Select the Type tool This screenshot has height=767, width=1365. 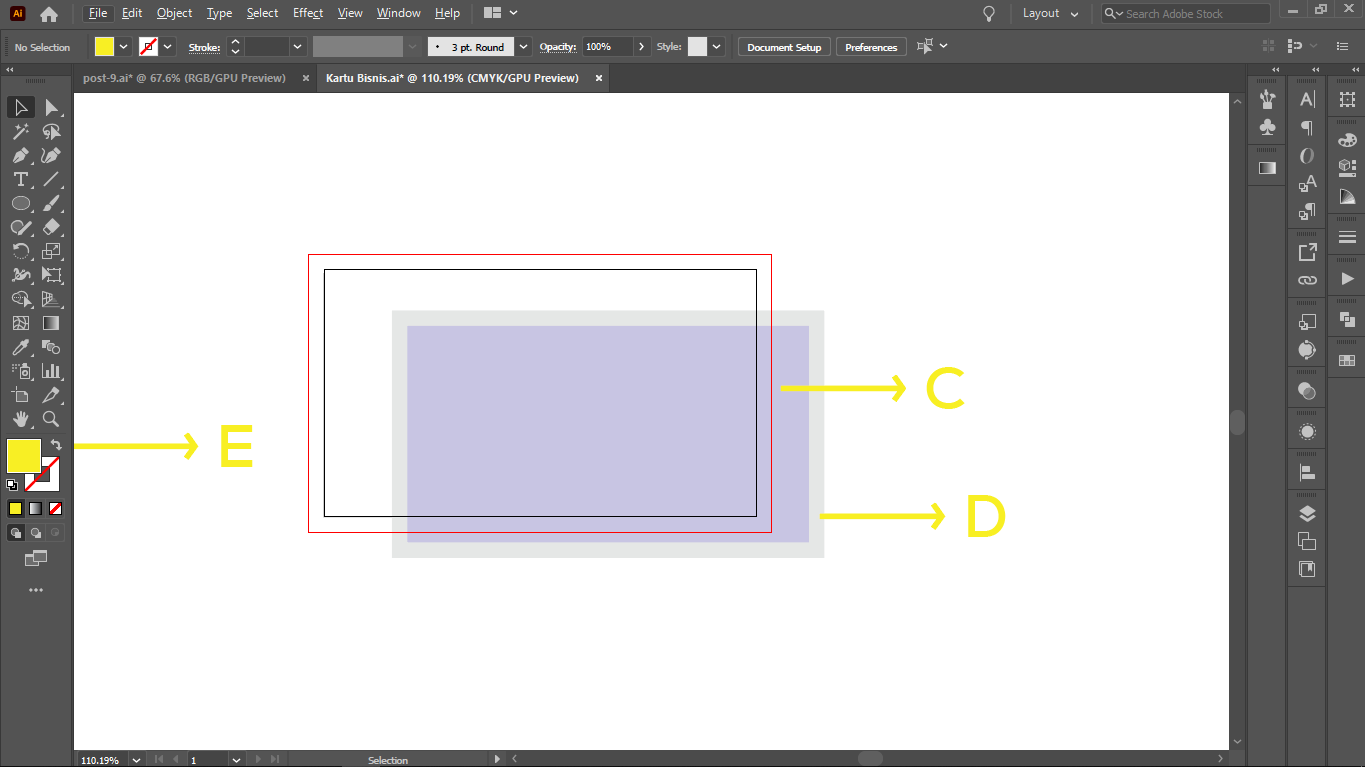[21, 179]
